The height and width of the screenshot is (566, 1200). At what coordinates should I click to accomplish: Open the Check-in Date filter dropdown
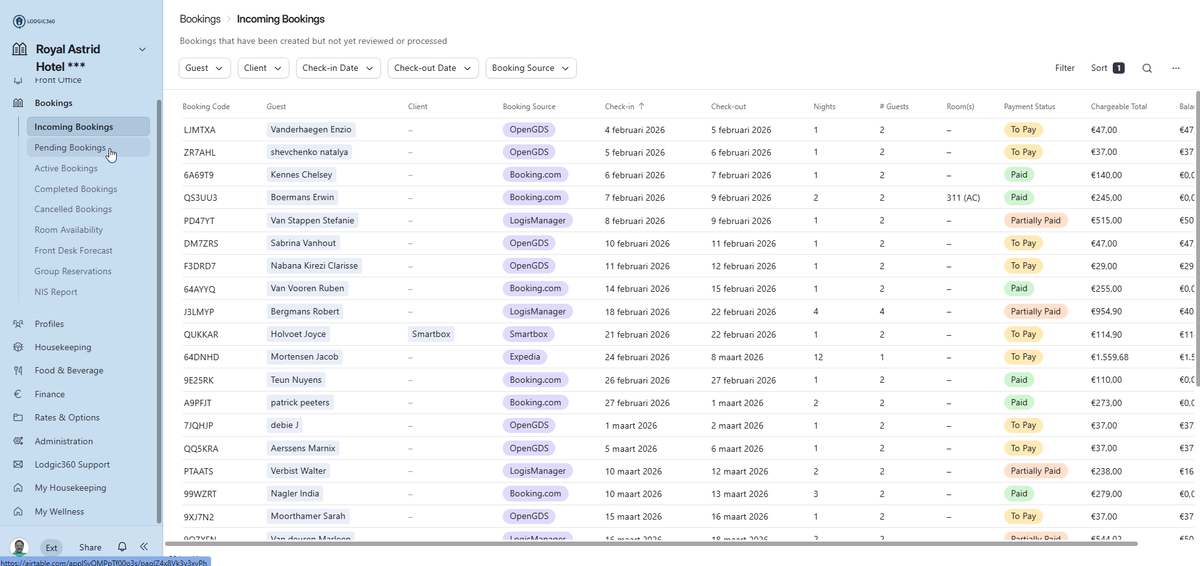click(339, 68)
